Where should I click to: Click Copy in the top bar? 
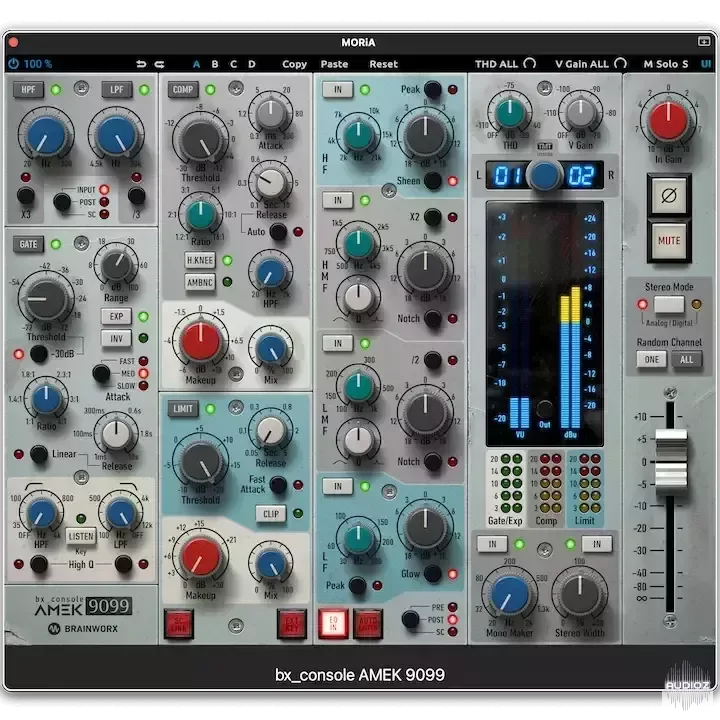pyautogui.click(x=294, y=64)
